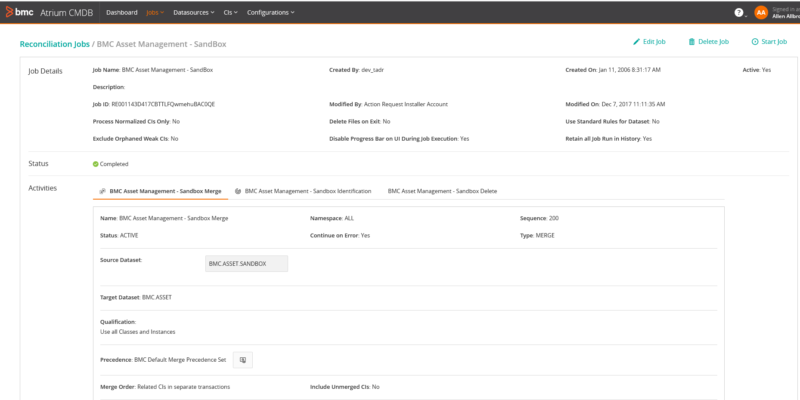Viewport: 800px width, 400px height.
Task: Click the Sandbox Identification tab icon
Action: 238,191
